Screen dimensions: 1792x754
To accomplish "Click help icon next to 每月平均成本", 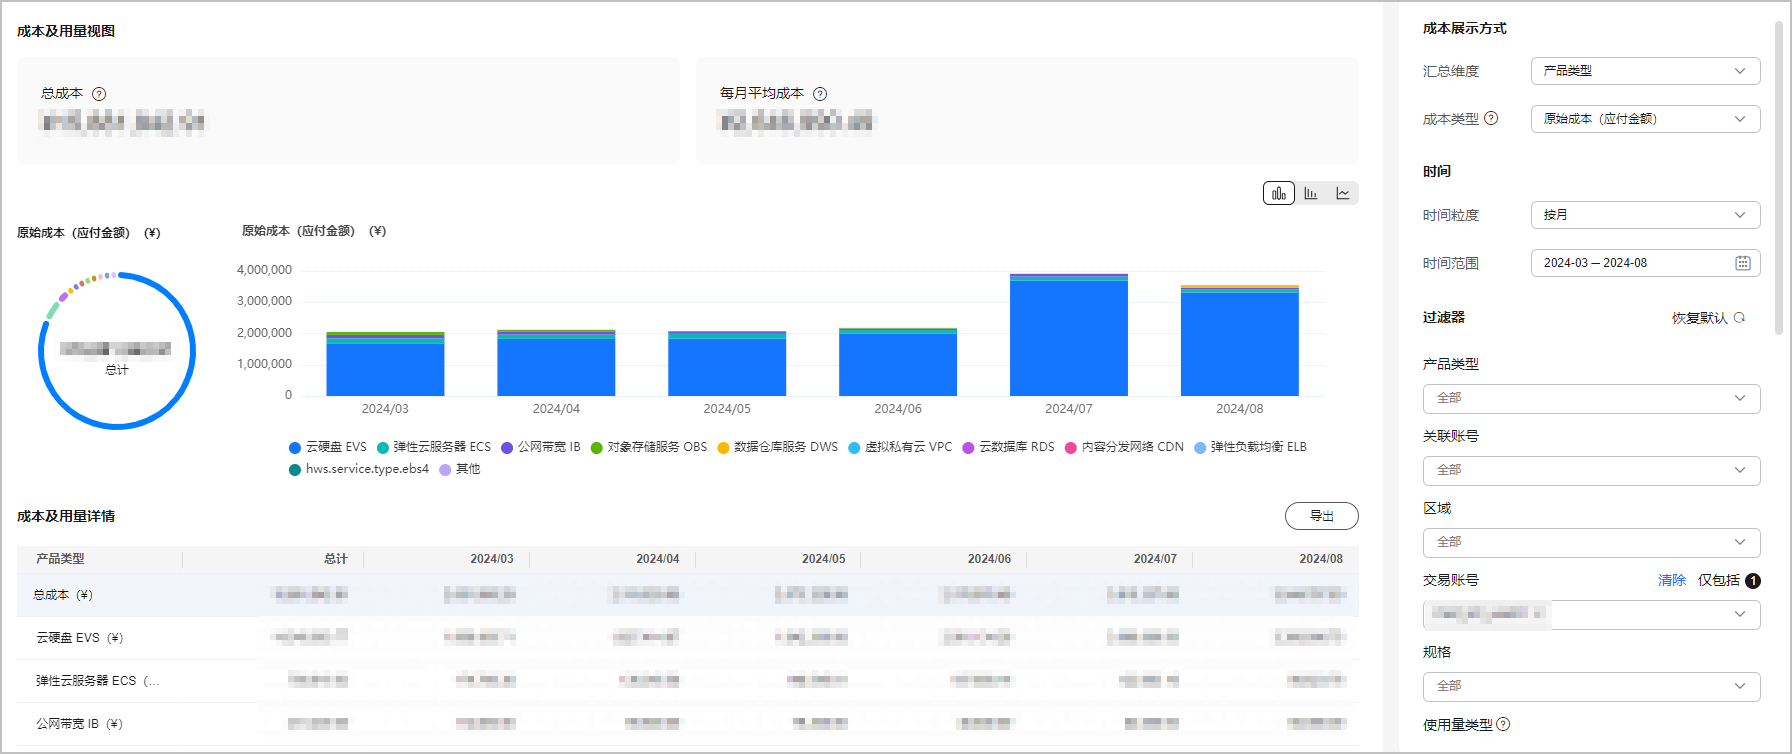I will click(820, 94).
